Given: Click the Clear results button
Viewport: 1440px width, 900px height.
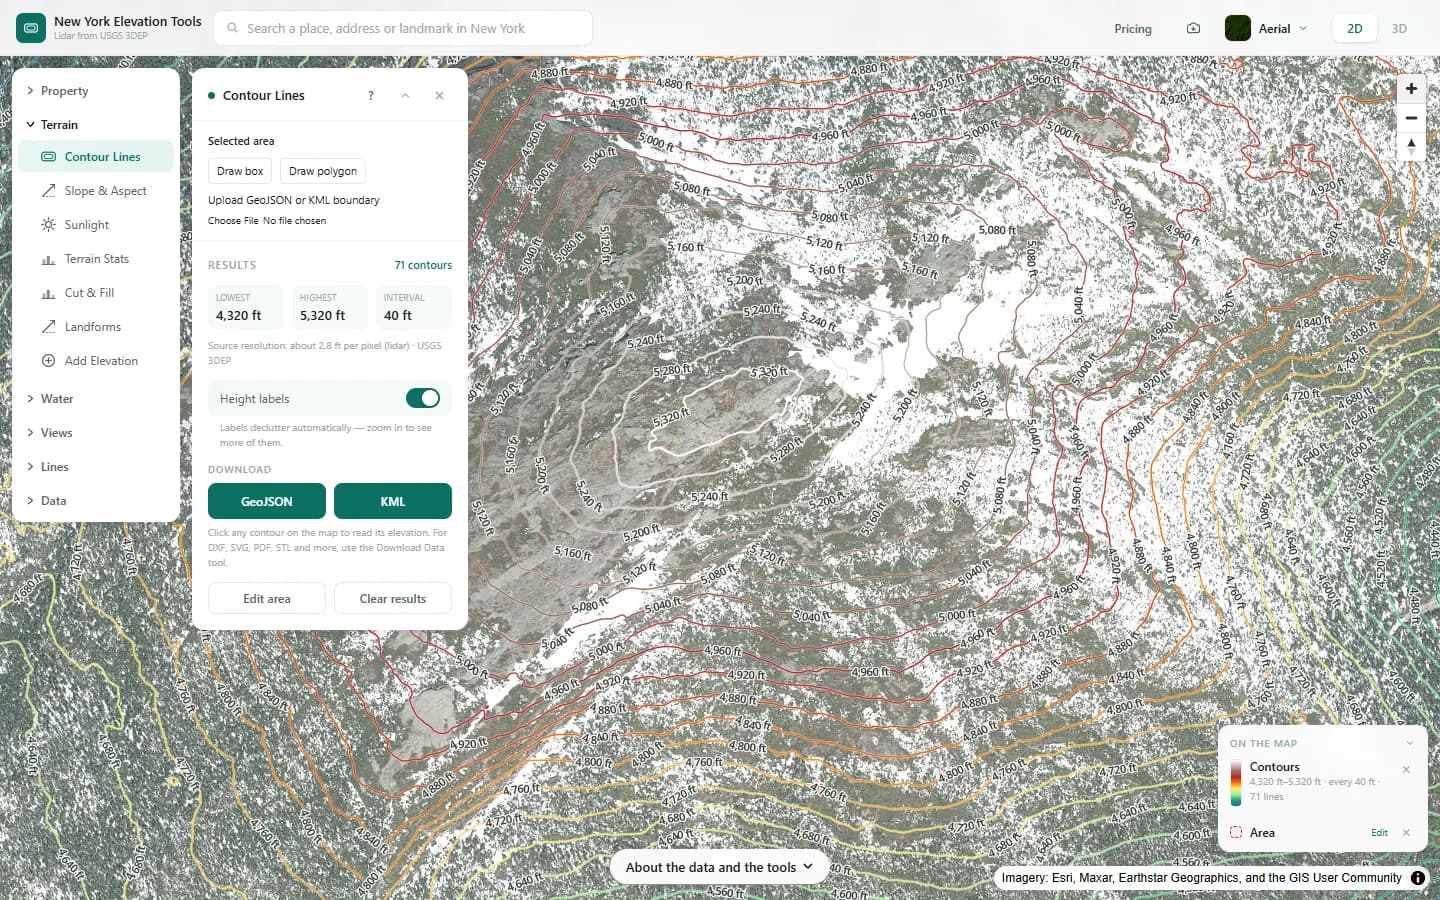Looking at the screenshot, I should [393, 599].
